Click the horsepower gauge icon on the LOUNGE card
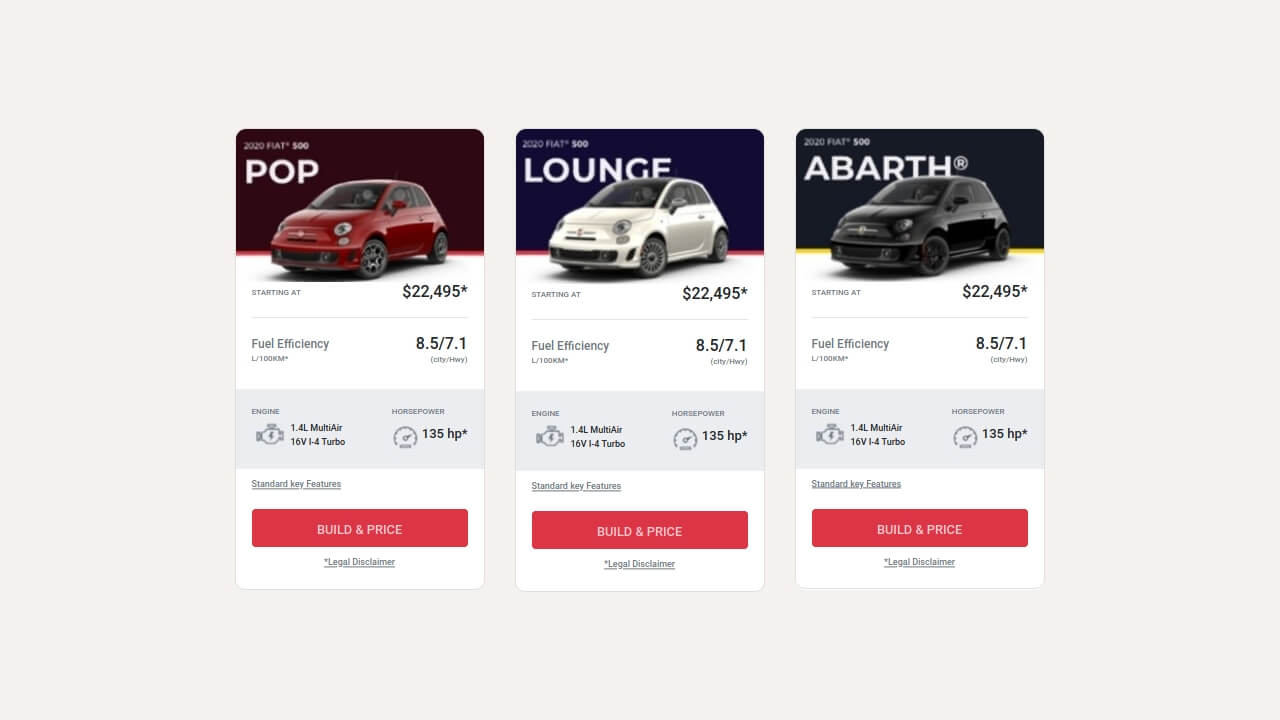The width and height of the screenshot is (1280, 720). point(685,438)
